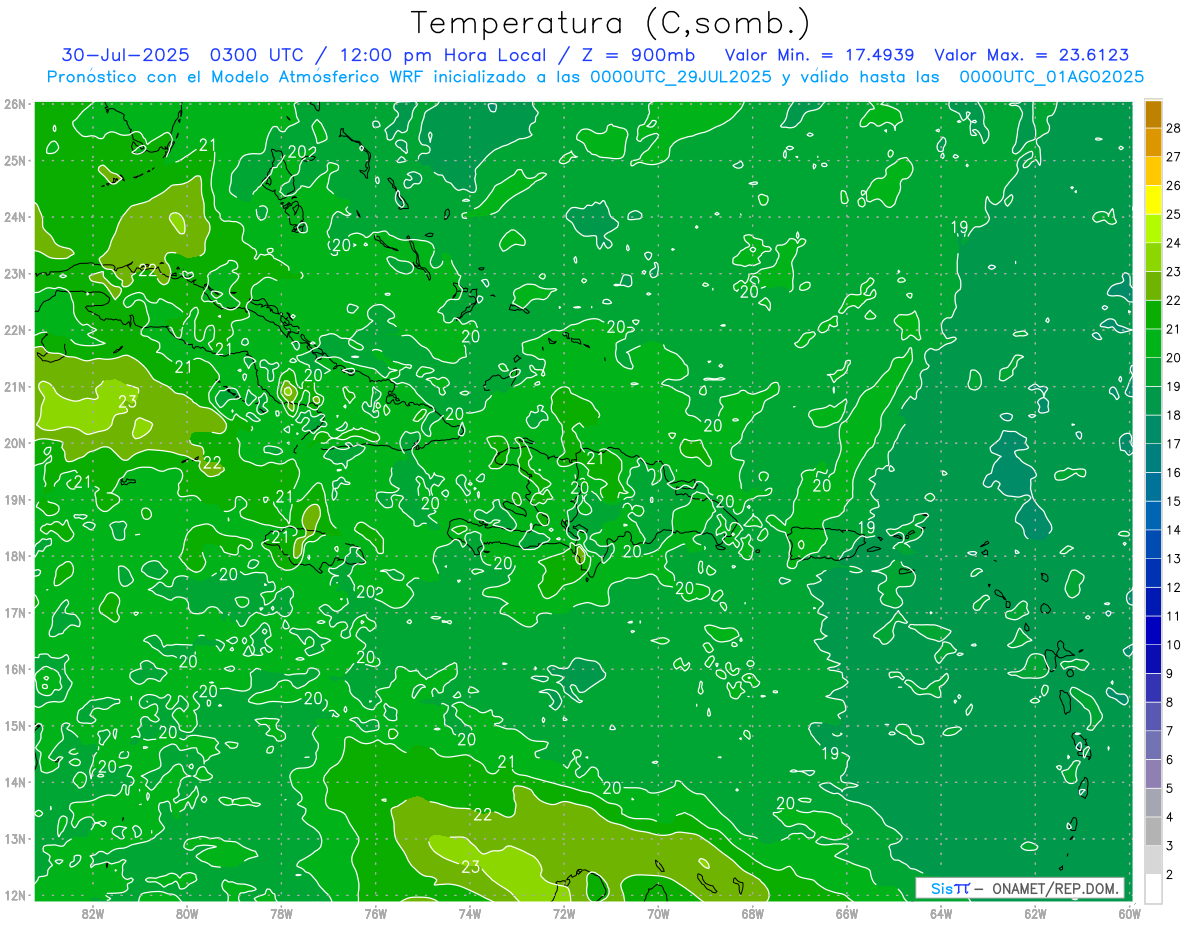Screen dimensions: 1200x927
Task: Click the legend value 9
Action: click(x=1170, y=674)
